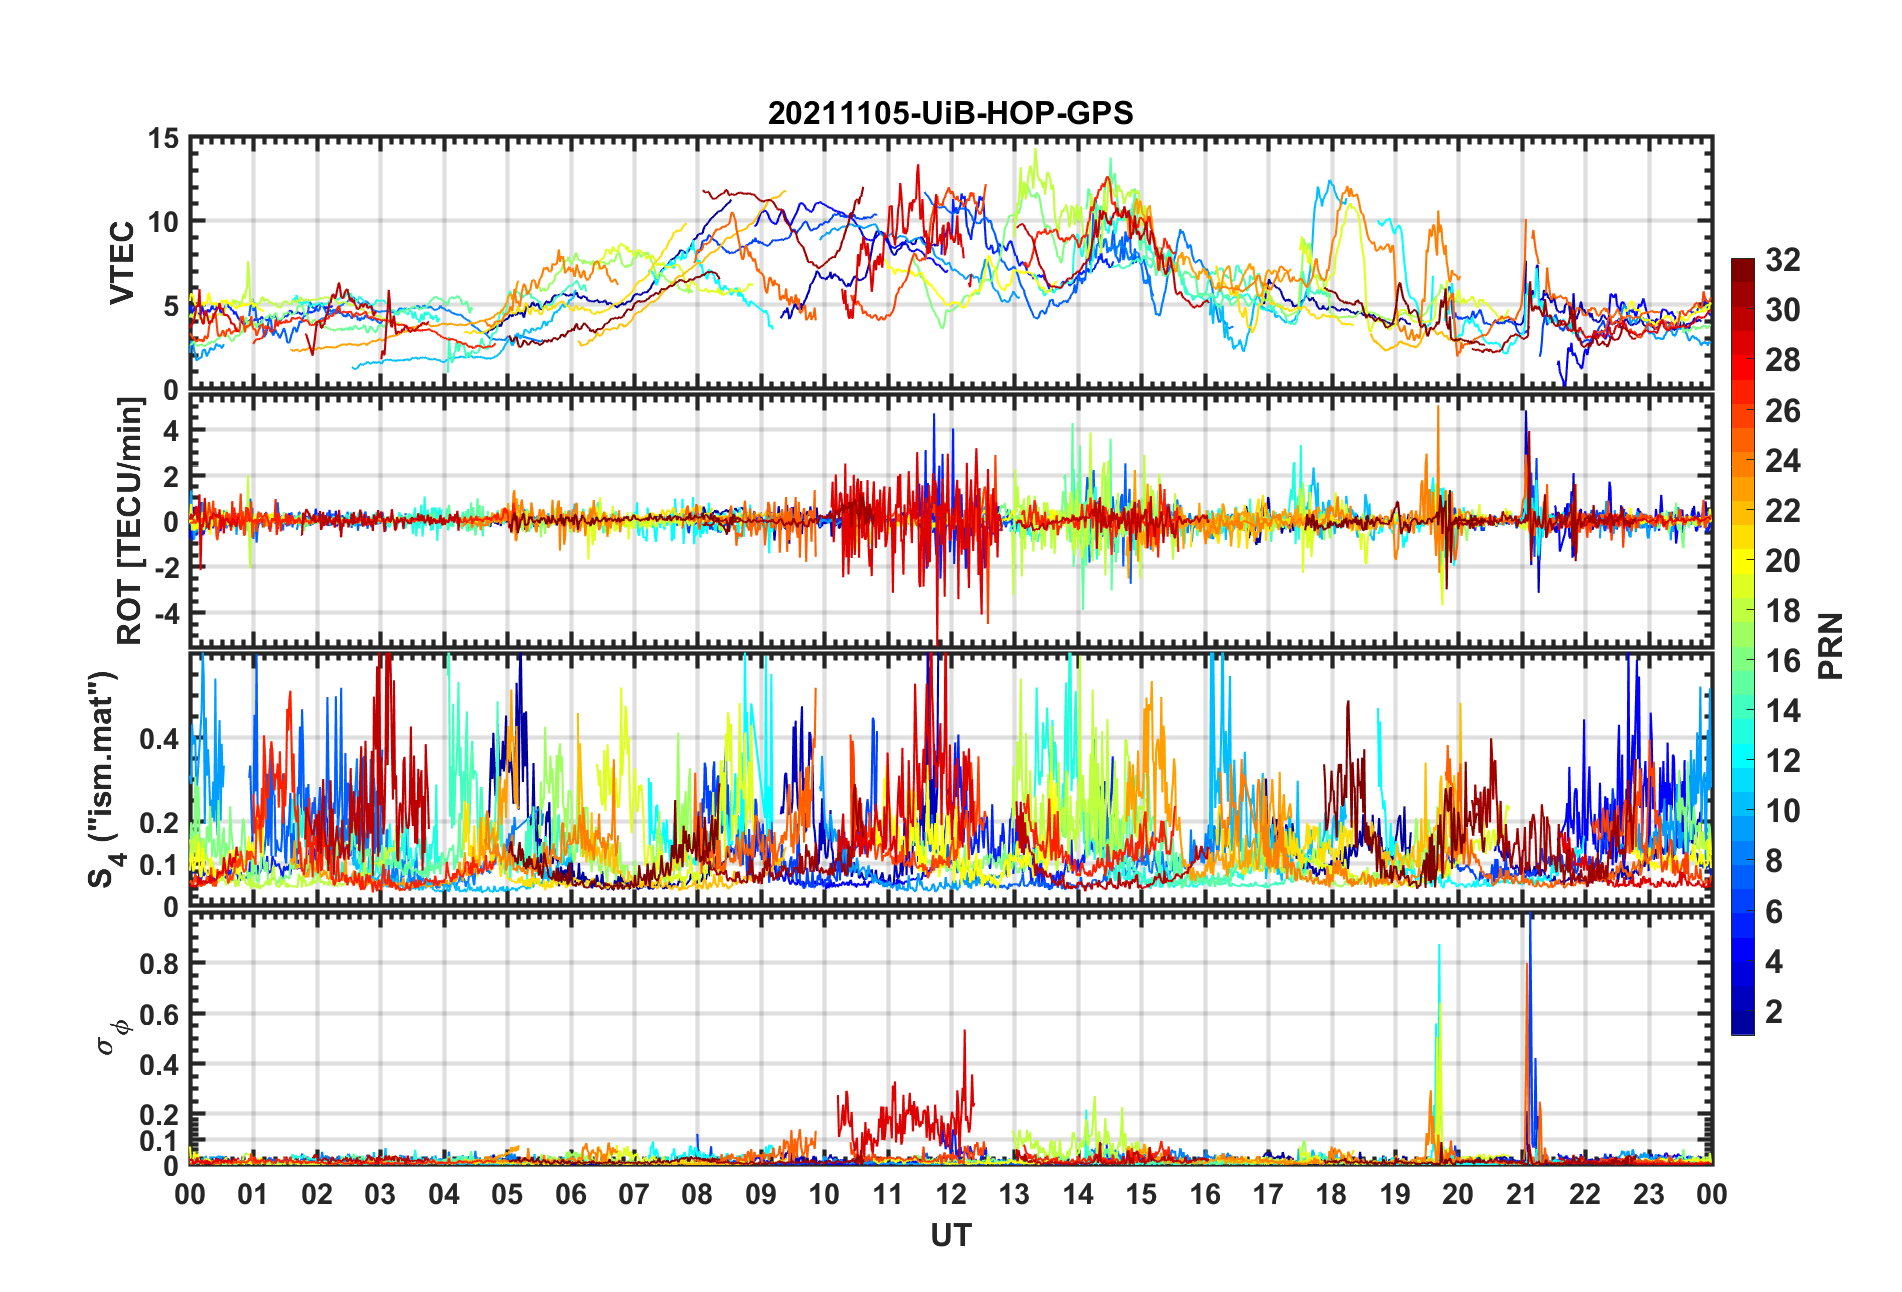Click the "14" tick on PRN colorbar
Screen dimensions: 1902x1292
[x=1782, y=710]
